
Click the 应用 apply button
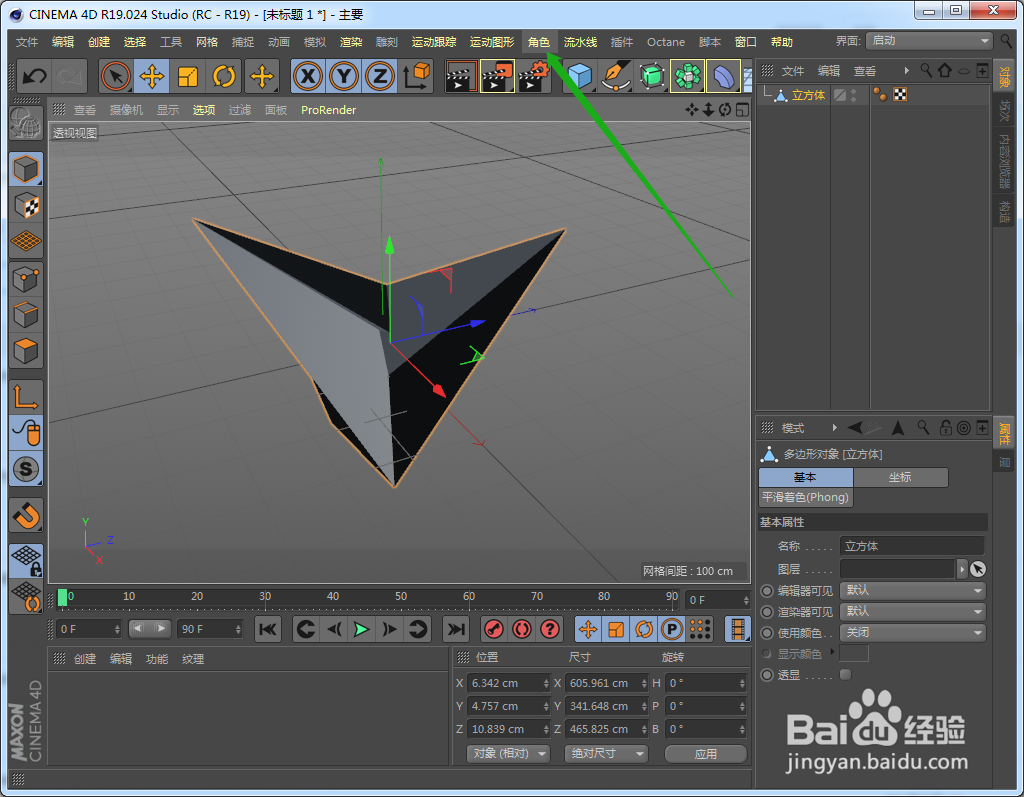(705, 754)
